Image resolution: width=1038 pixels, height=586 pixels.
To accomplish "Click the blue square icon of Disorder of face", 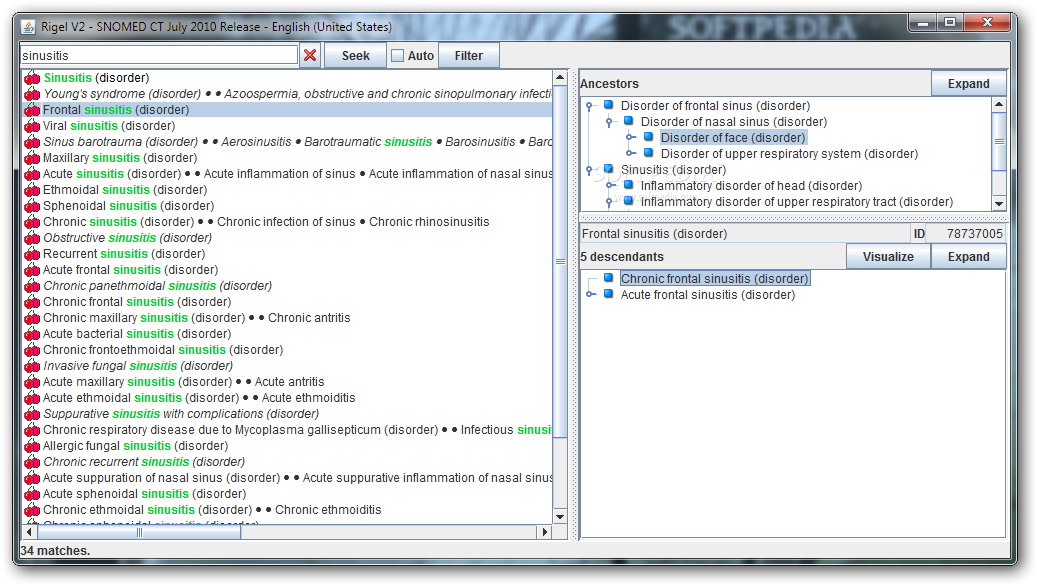I will coord(649,137).
